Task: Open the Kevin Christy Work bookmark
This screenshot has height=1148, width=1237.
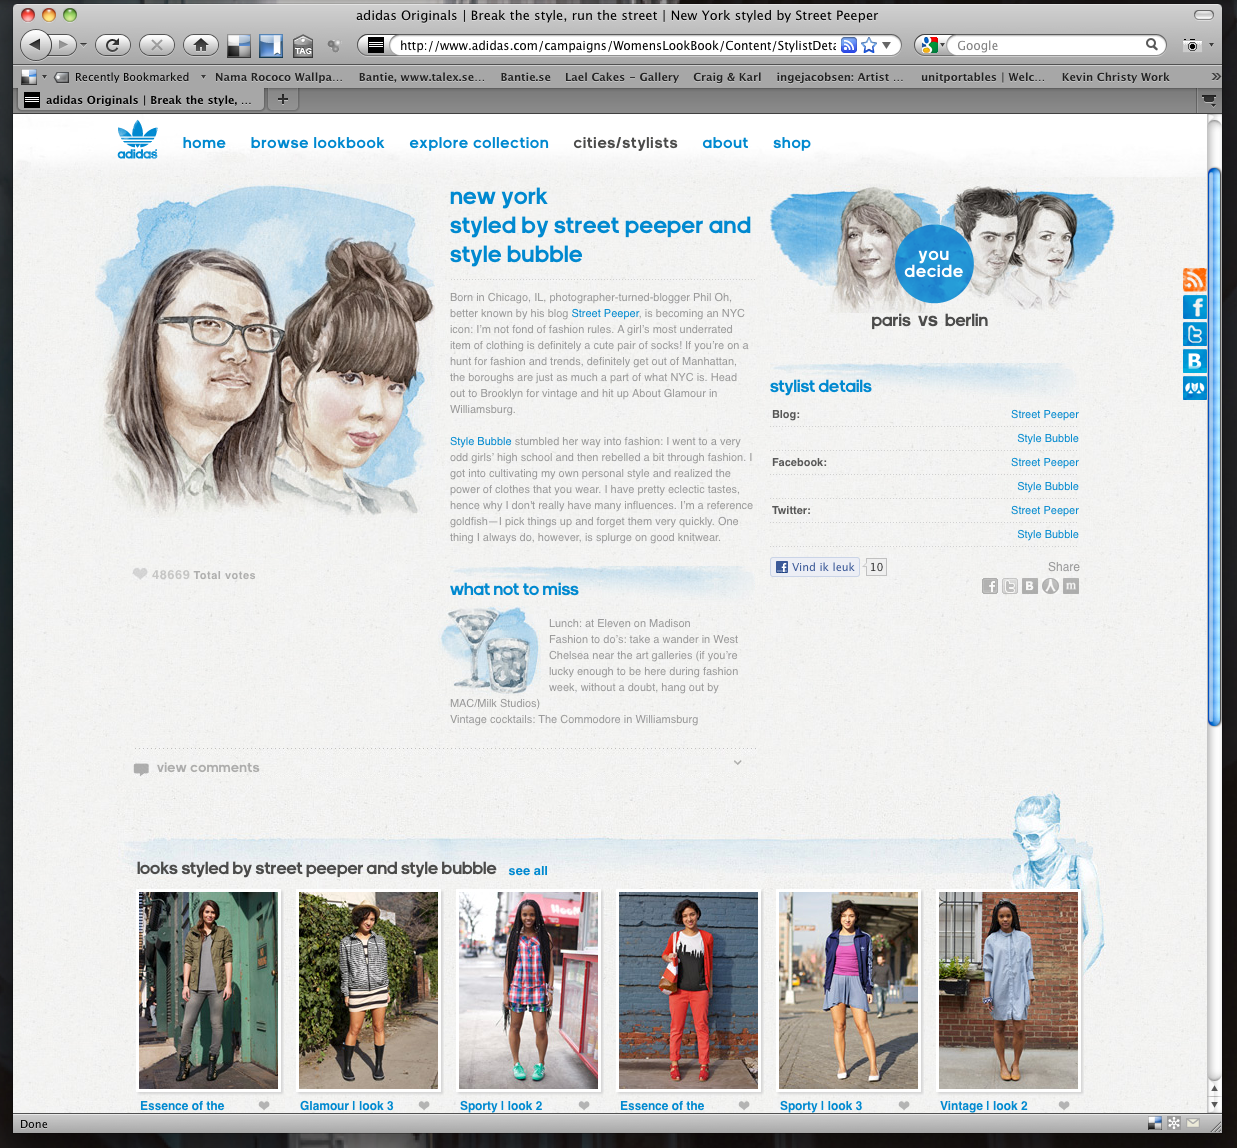Action: [x=1115, y=76]
